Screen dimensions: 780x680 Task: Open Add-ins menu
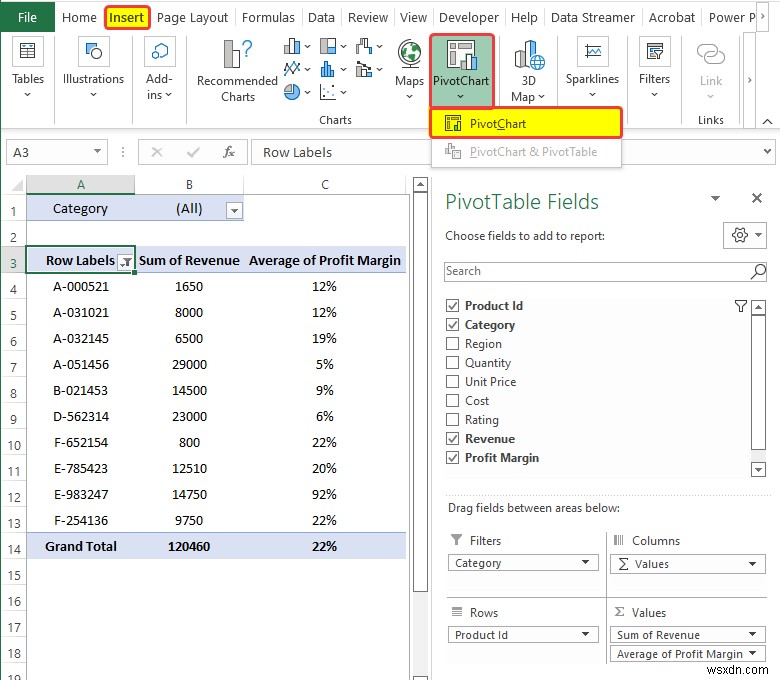(x=159, y=68)
